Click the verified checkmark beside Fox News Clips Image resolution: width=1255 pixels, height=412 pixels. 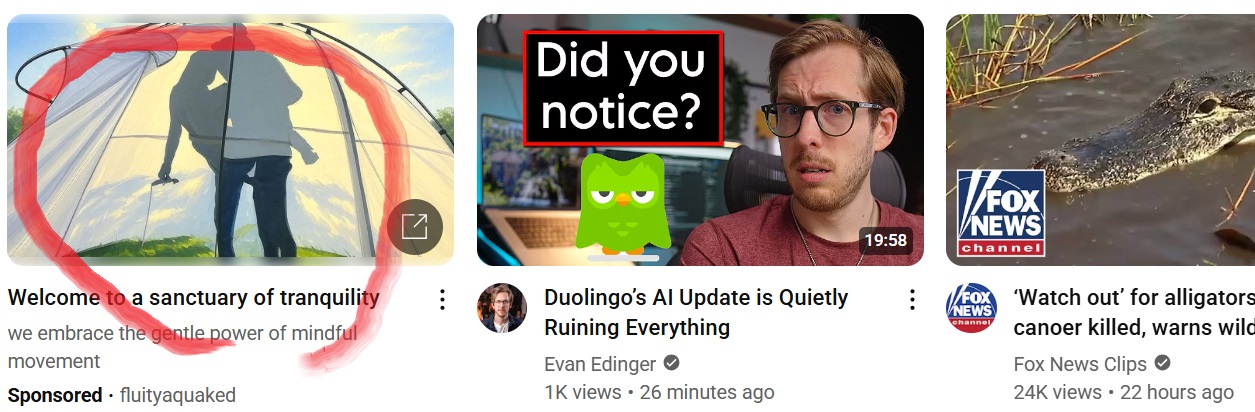(1162, 363)
